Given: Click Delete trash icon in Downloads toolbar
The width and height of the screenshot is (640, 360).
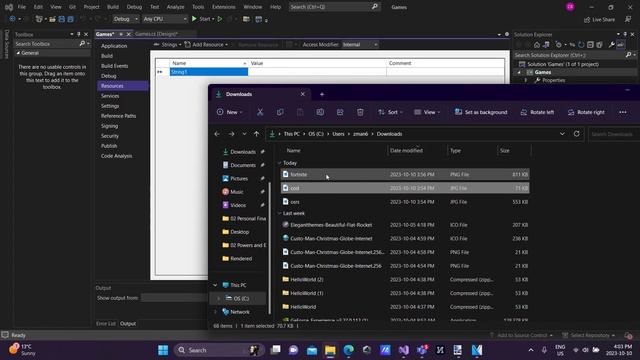Looking at the screenshot, I should [x=360, y=112].
